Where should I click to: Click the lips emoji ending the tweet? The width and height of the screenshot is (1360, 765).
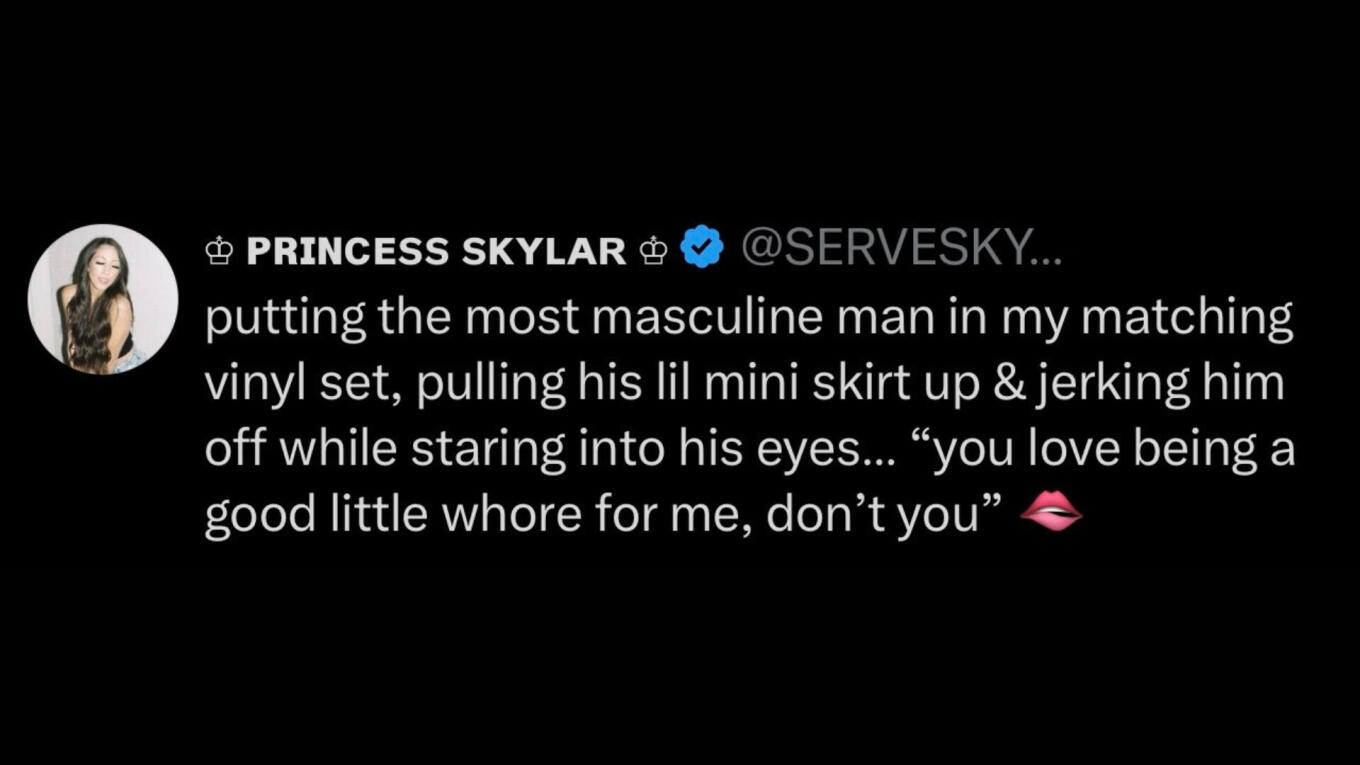(x=1050, y=514)
